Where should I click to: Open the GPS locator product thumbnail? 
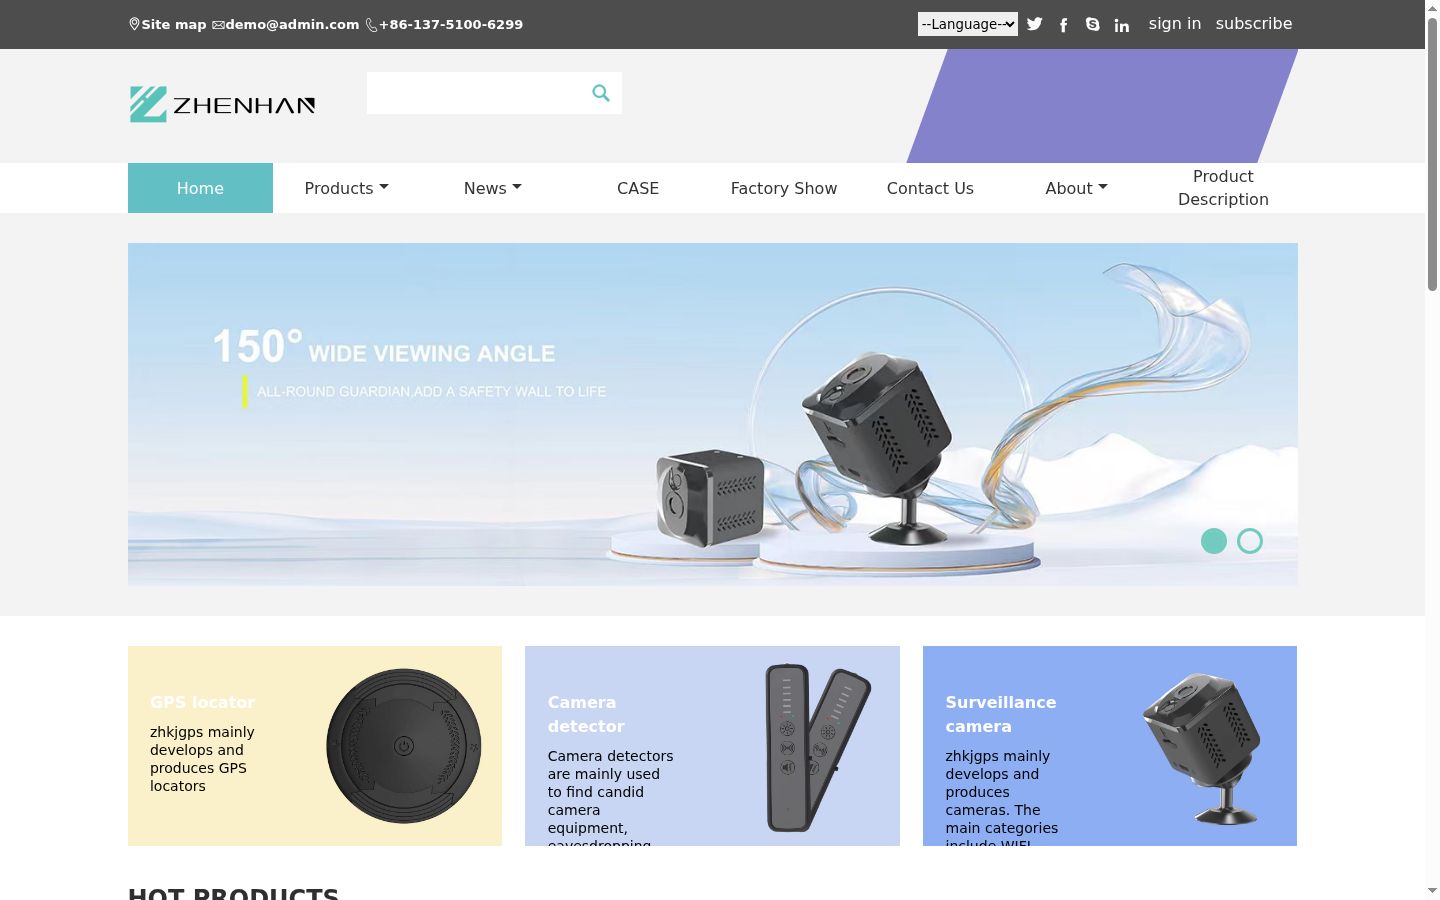pyautogui.click(x=404, y=746)
